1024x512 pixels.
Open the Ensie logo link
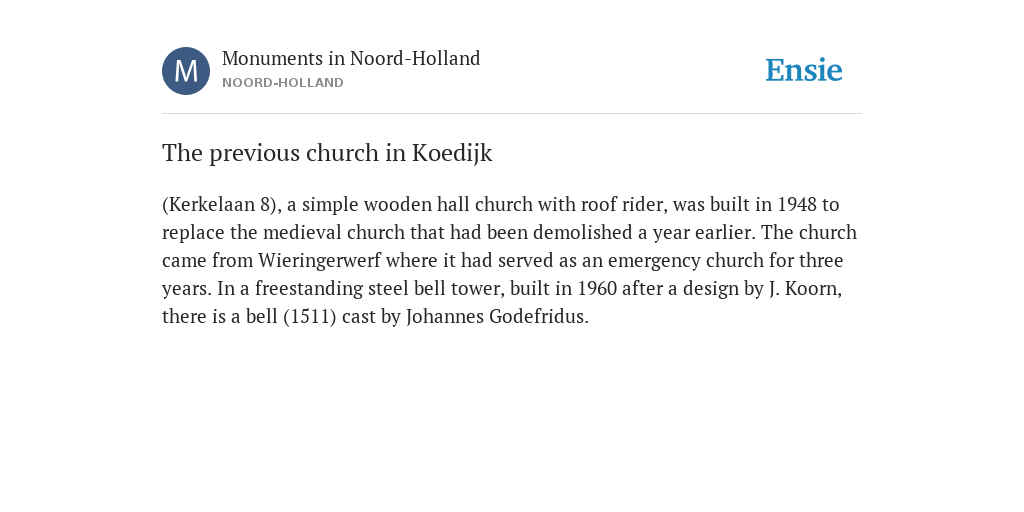pyautogui.click(x=804, y=70)
